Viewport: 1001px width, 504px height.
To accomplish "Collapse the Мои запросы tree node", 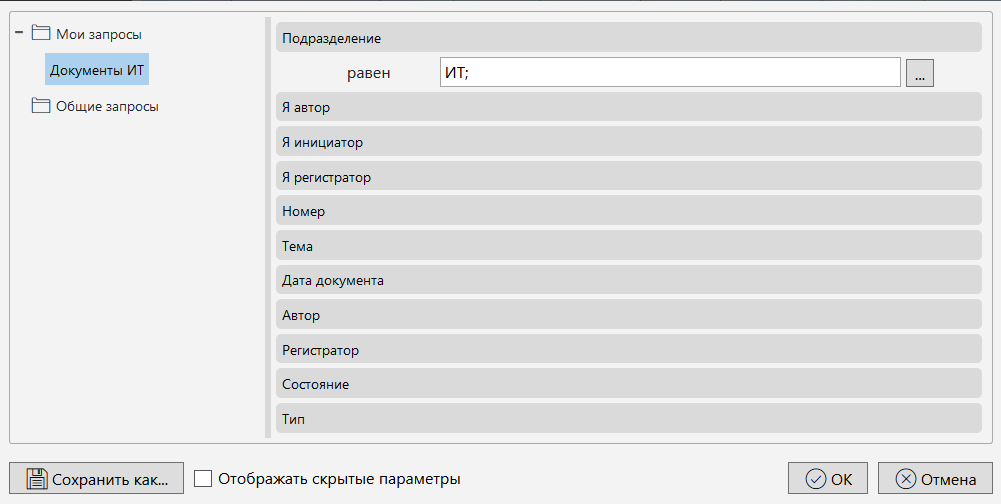I will (x=19, y=34).
